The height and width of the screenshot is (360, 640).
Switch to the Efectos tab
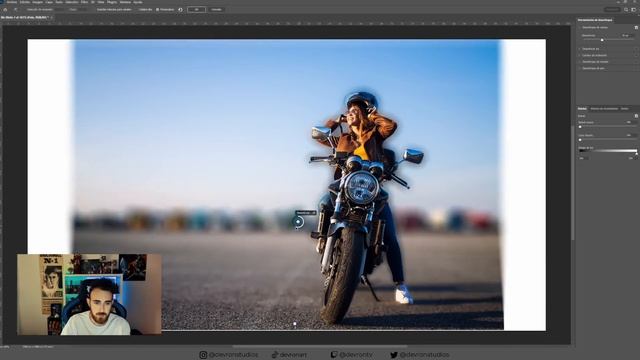(x=582, y=109)
